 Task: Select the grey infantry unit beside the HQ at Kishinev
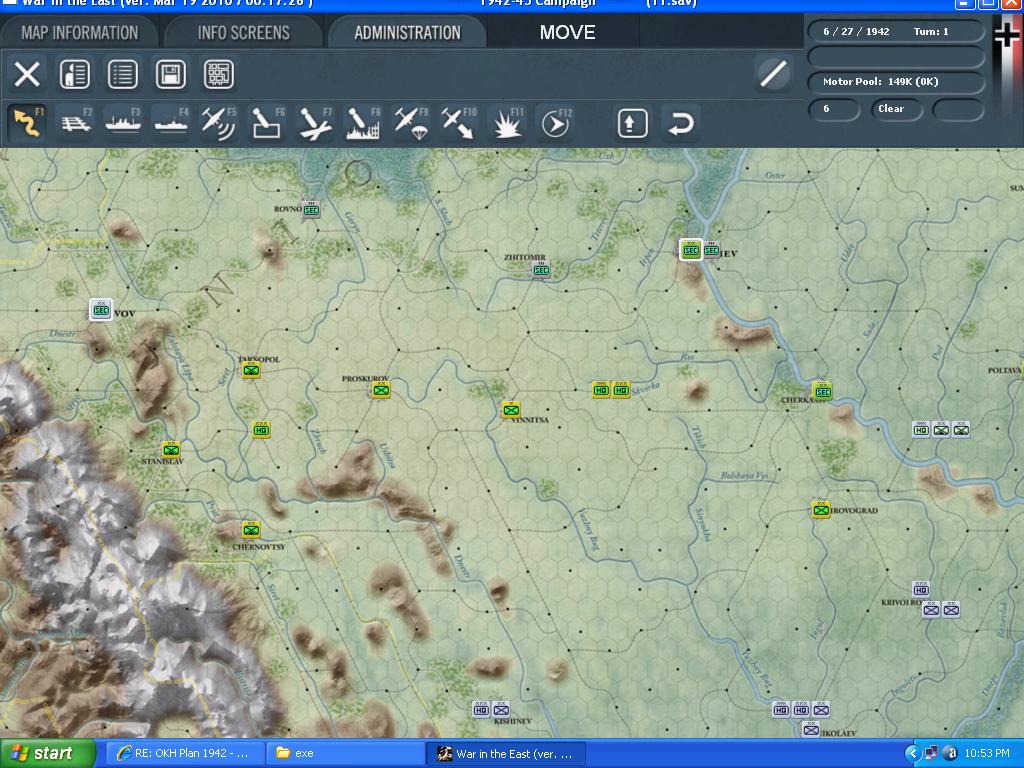click(x=501, y=709)
